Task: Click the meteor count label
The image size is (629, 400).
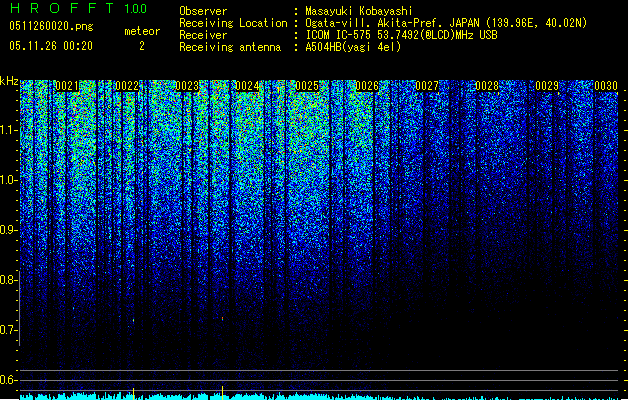Action: pos(142,31)
